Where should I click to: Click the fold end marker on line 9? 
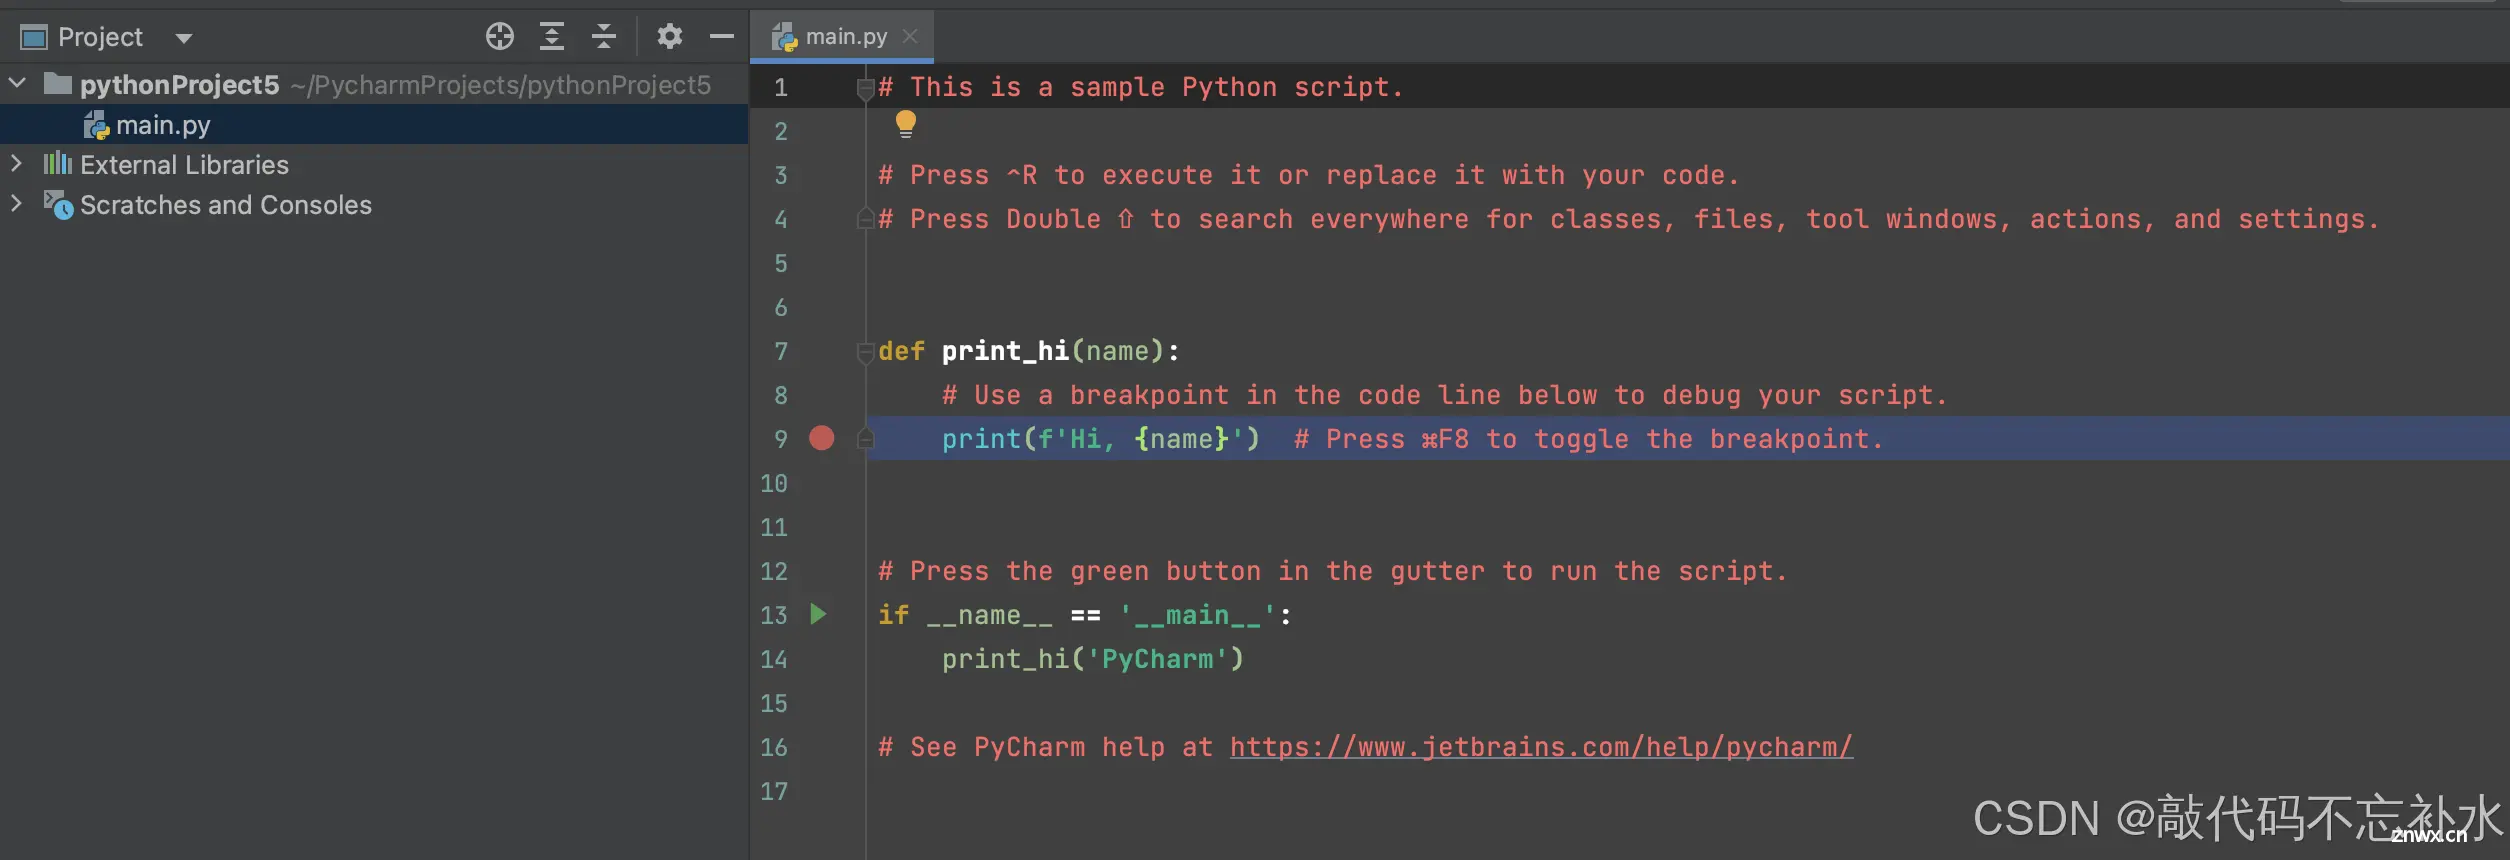(866, 438)
